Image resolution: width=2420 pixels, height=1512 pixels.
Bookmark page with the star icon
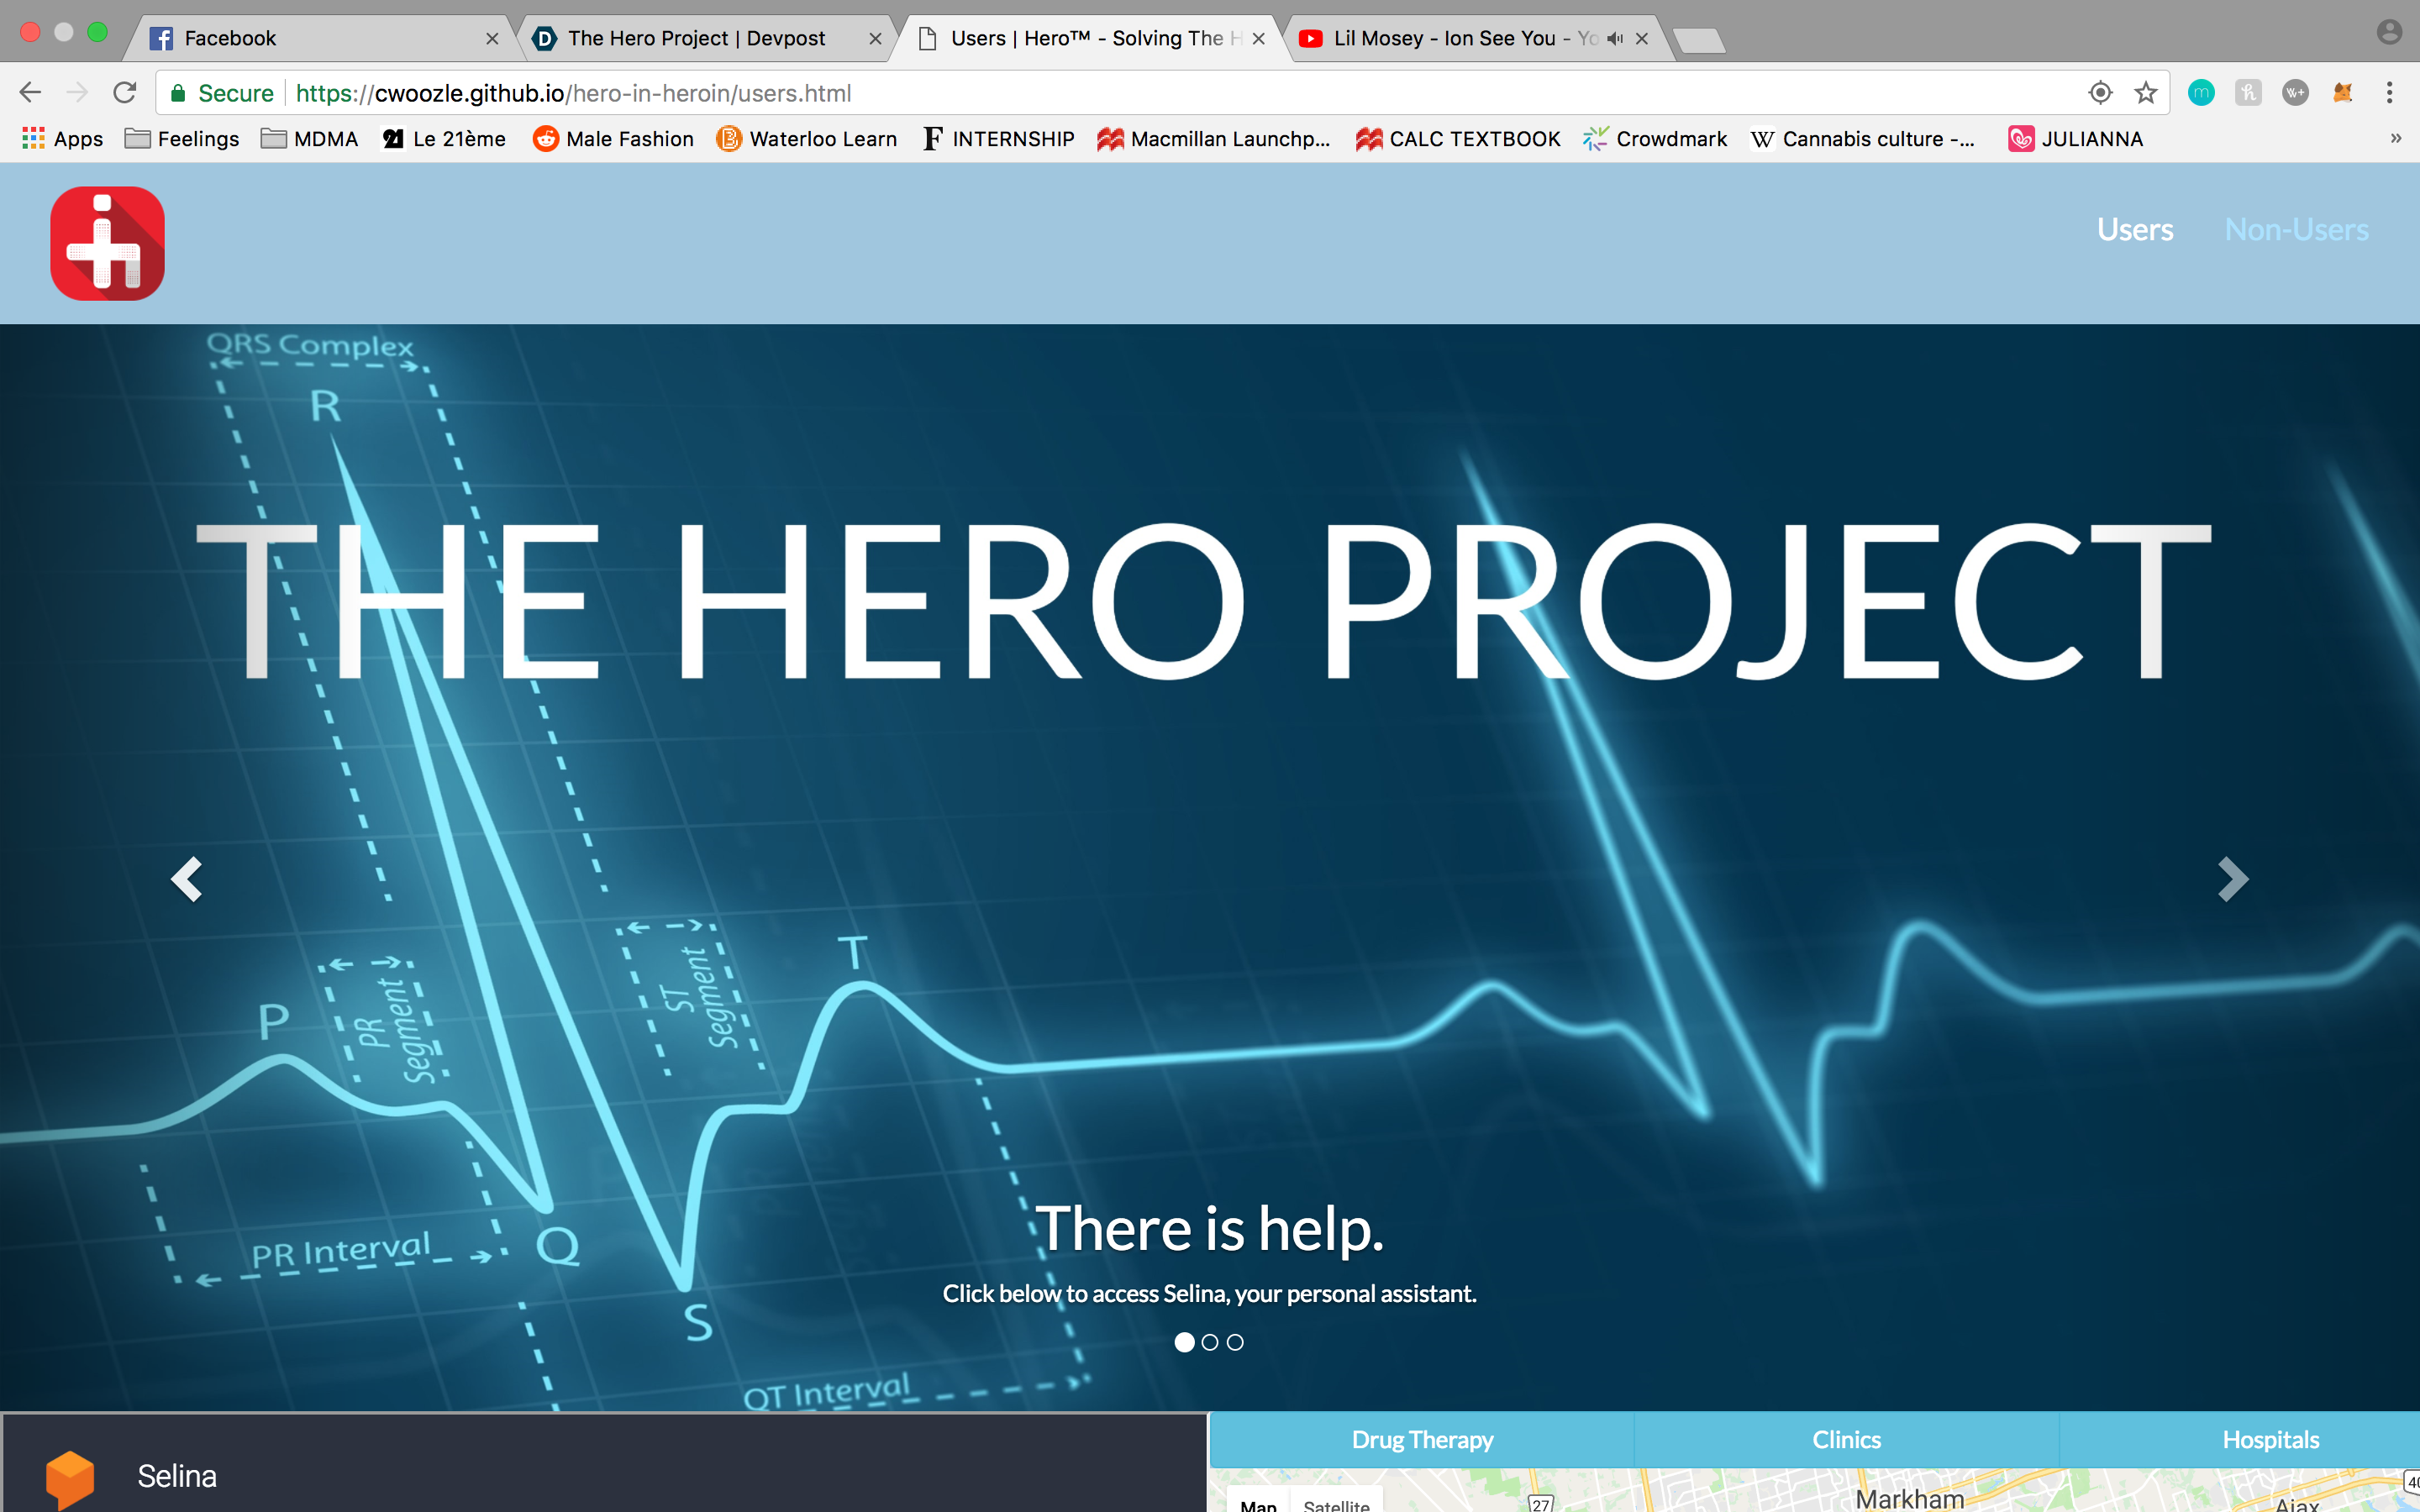click(x=2145, y=93)
